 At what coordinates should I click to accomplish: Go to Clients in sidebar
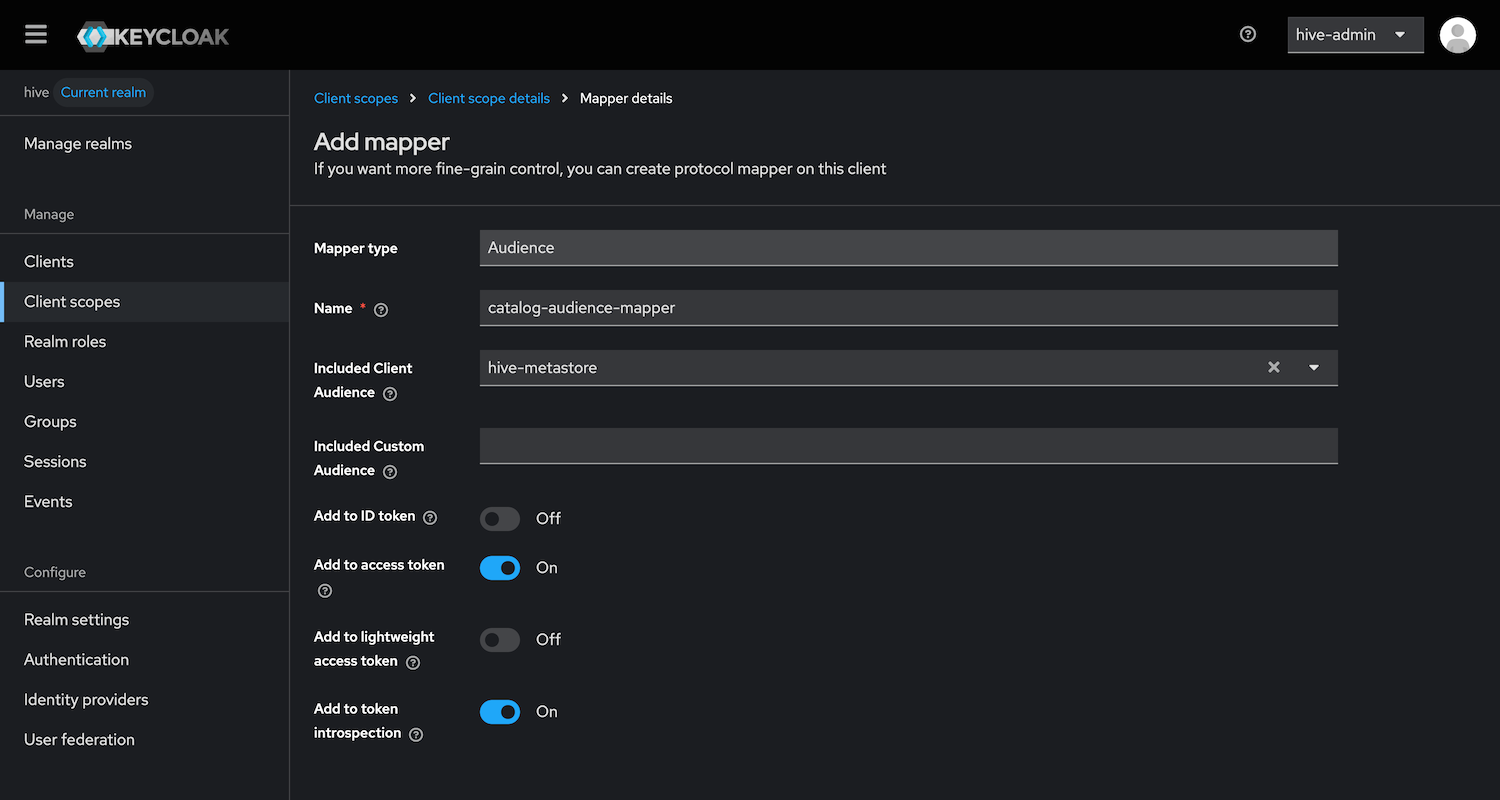click(49, 262)
